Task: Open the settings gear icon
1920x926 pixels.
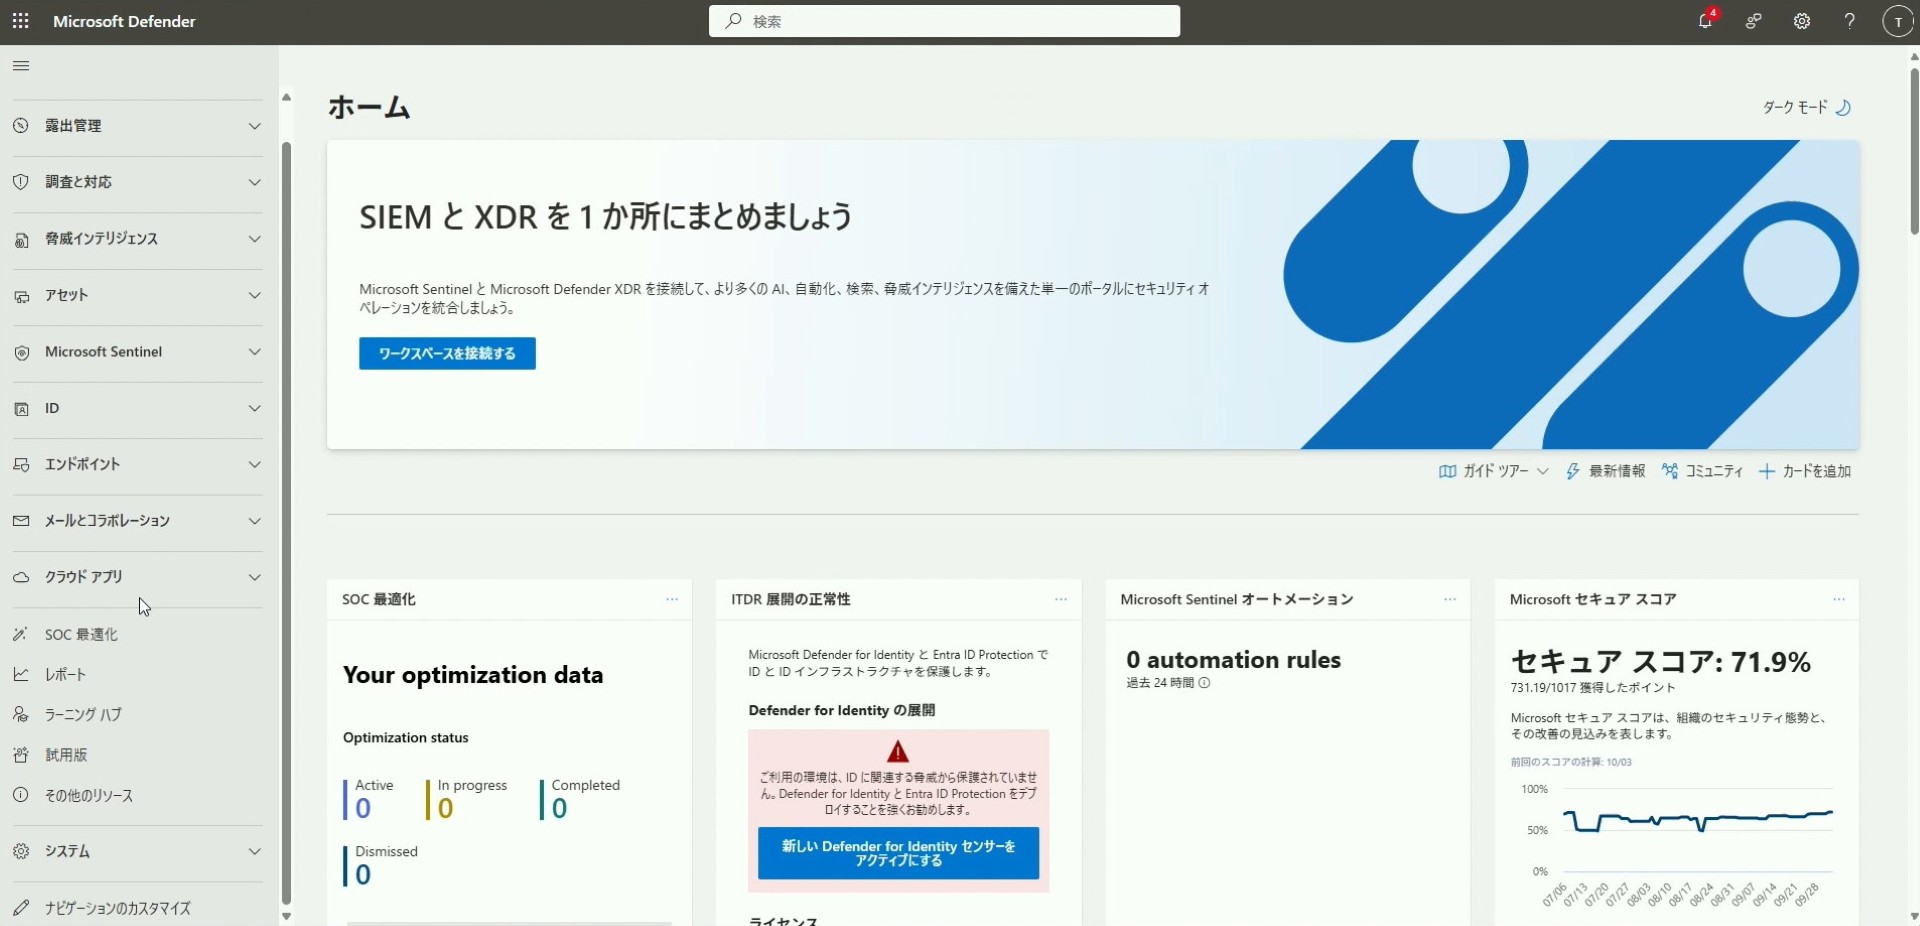Action: [x=1801, y=21]
